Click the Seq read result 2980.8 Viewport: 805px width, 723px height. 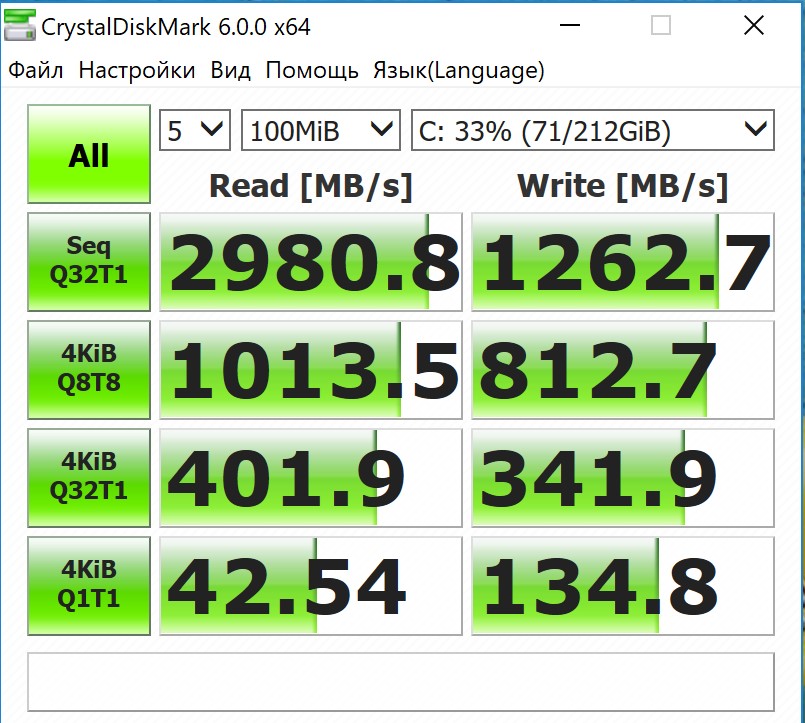coord(311,262)
